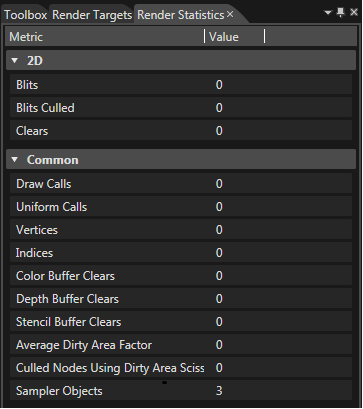Click the Sampler Objects value 3
The height and width of the screenshot is (409, 363).
(x=219, y=391)
